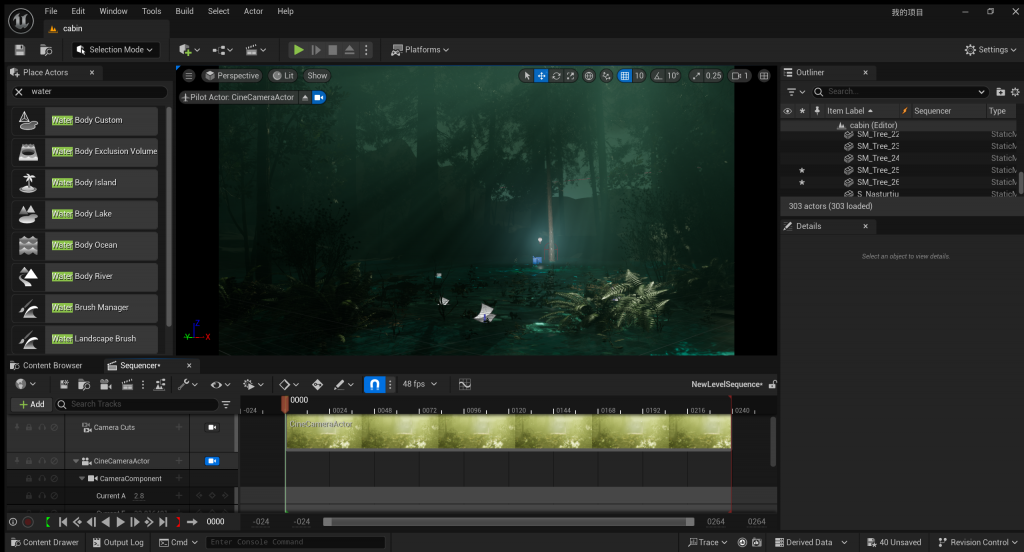Click the sequencer record button

point(28,522)
